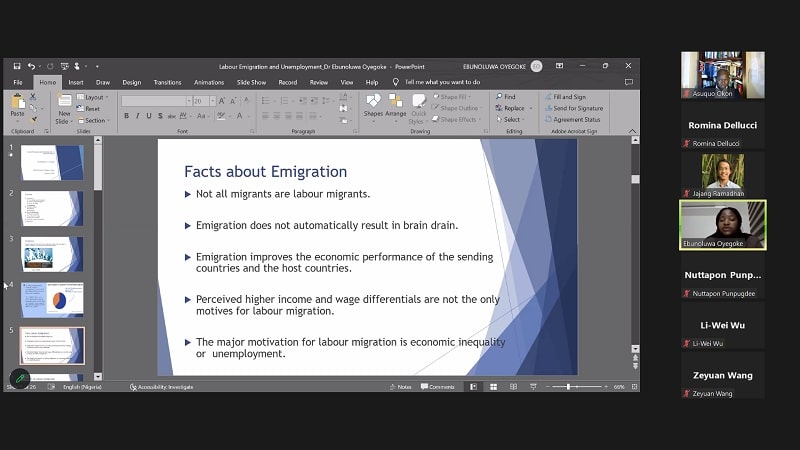Viewport: 800px width, 450px height.
Task: Expand the slide Layout dropdown
Action: [94, 97]
